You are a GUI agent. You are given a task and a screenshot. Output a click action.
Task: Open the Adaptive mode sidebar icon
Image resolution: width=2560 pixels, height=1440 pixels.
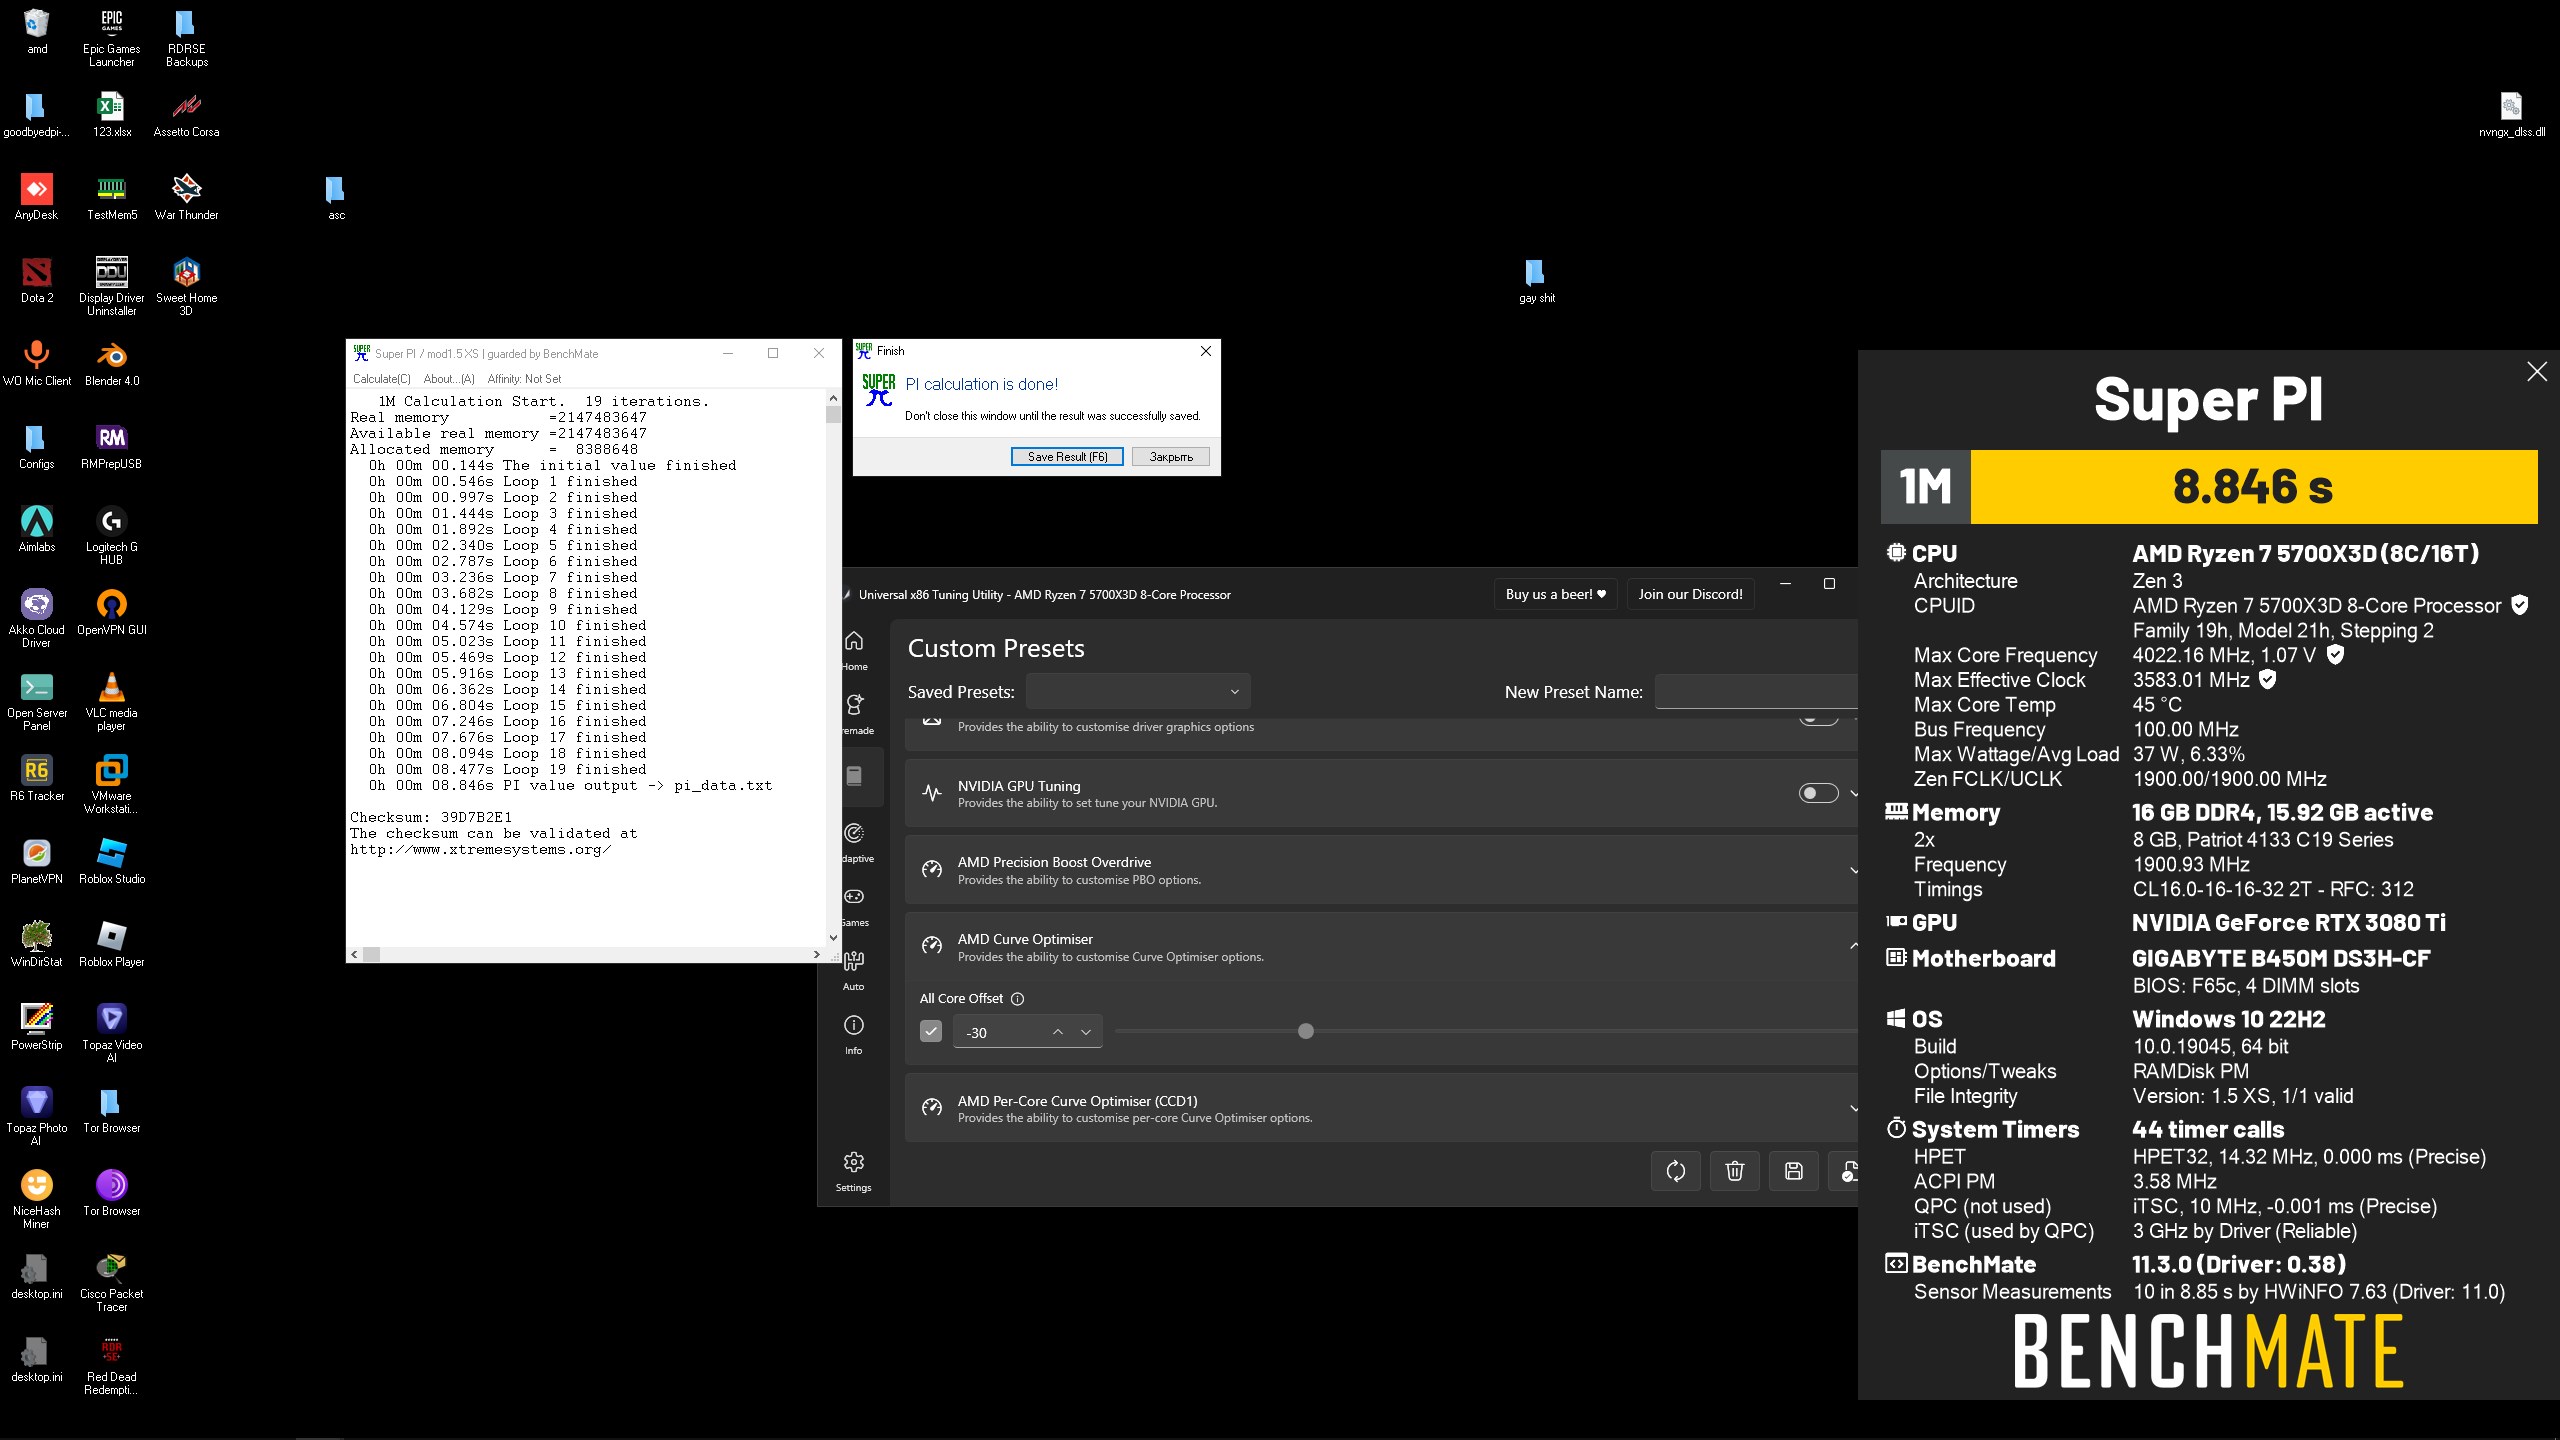tap(854, 842)
